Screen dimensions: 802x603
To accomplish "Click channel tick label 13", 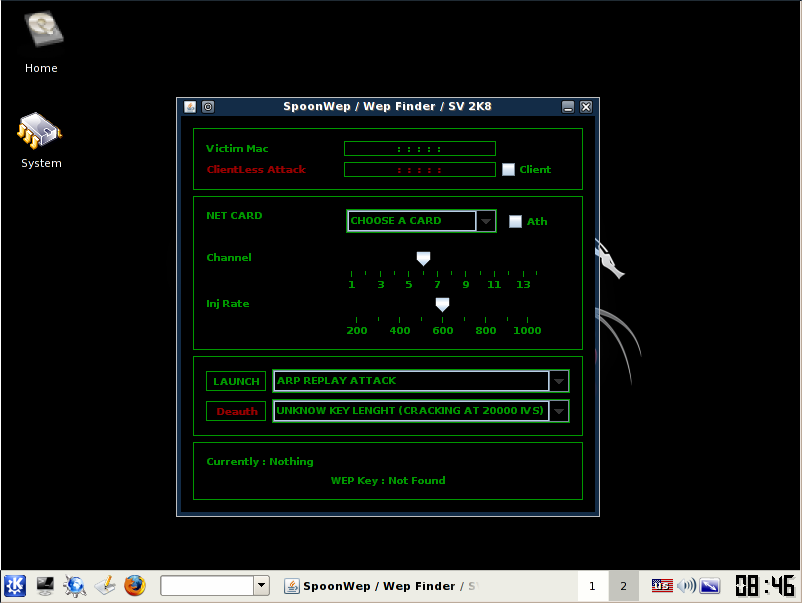I will pos(523,284).
